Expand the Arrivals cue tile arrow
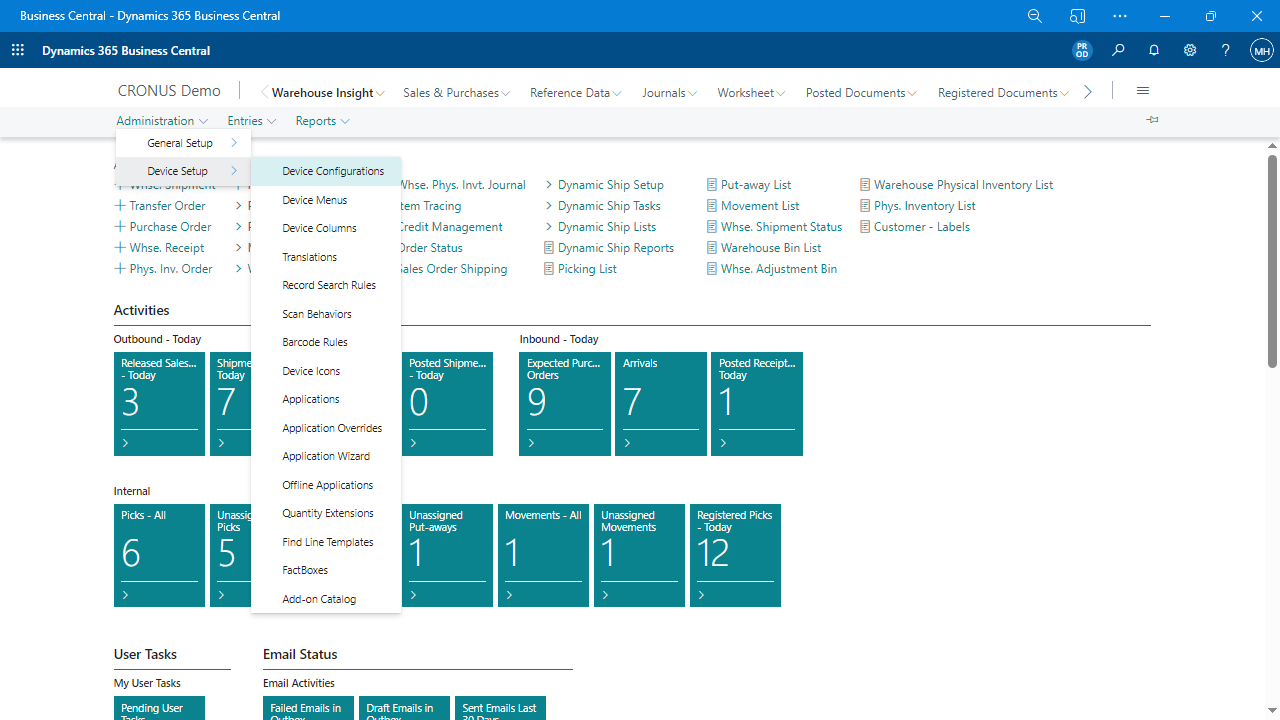Image resolution: width=1280 pixels, height=720 pixels. [627, 442]
